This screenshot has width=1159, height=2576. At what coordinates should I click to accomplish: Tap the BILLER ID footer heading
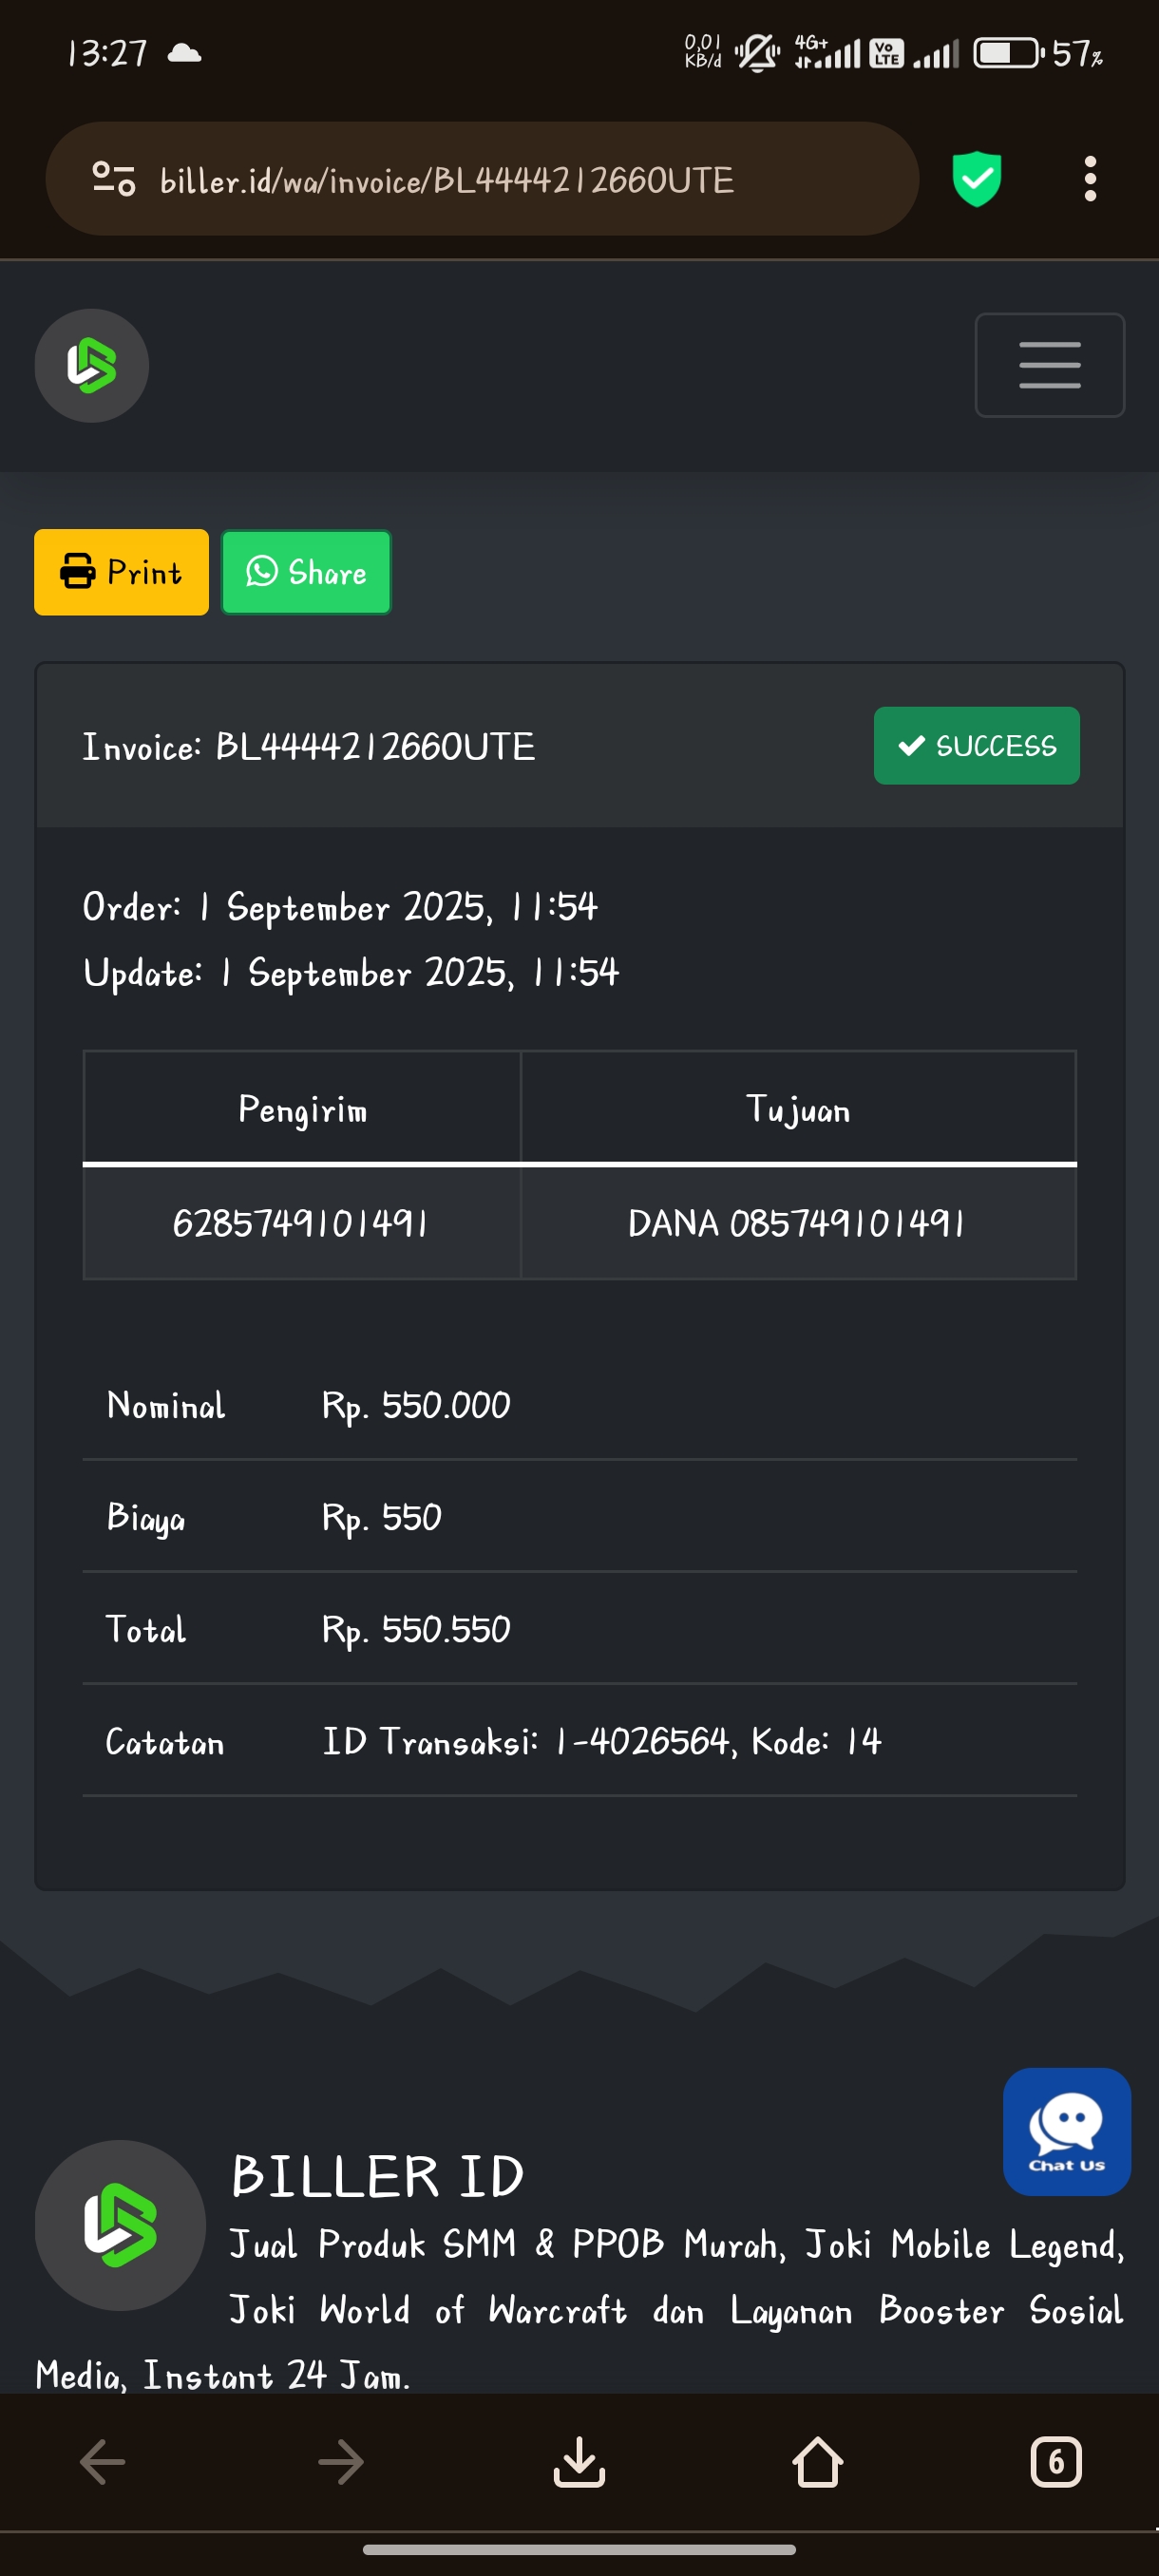tap(377, 2176)
